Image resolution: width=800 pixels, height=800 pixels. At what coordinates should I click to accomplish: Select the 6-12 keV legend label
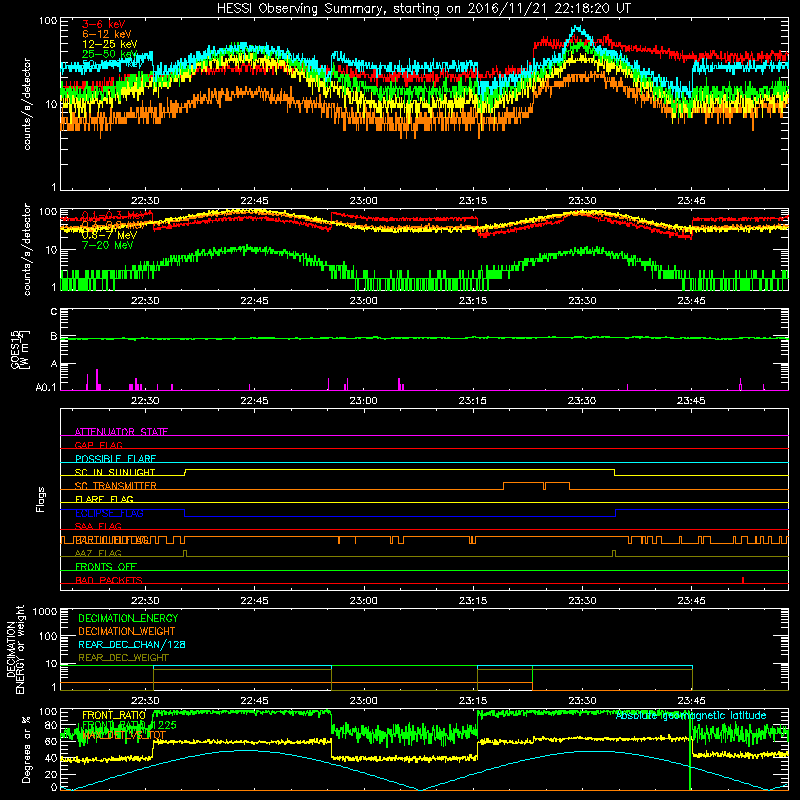point(107,34)
